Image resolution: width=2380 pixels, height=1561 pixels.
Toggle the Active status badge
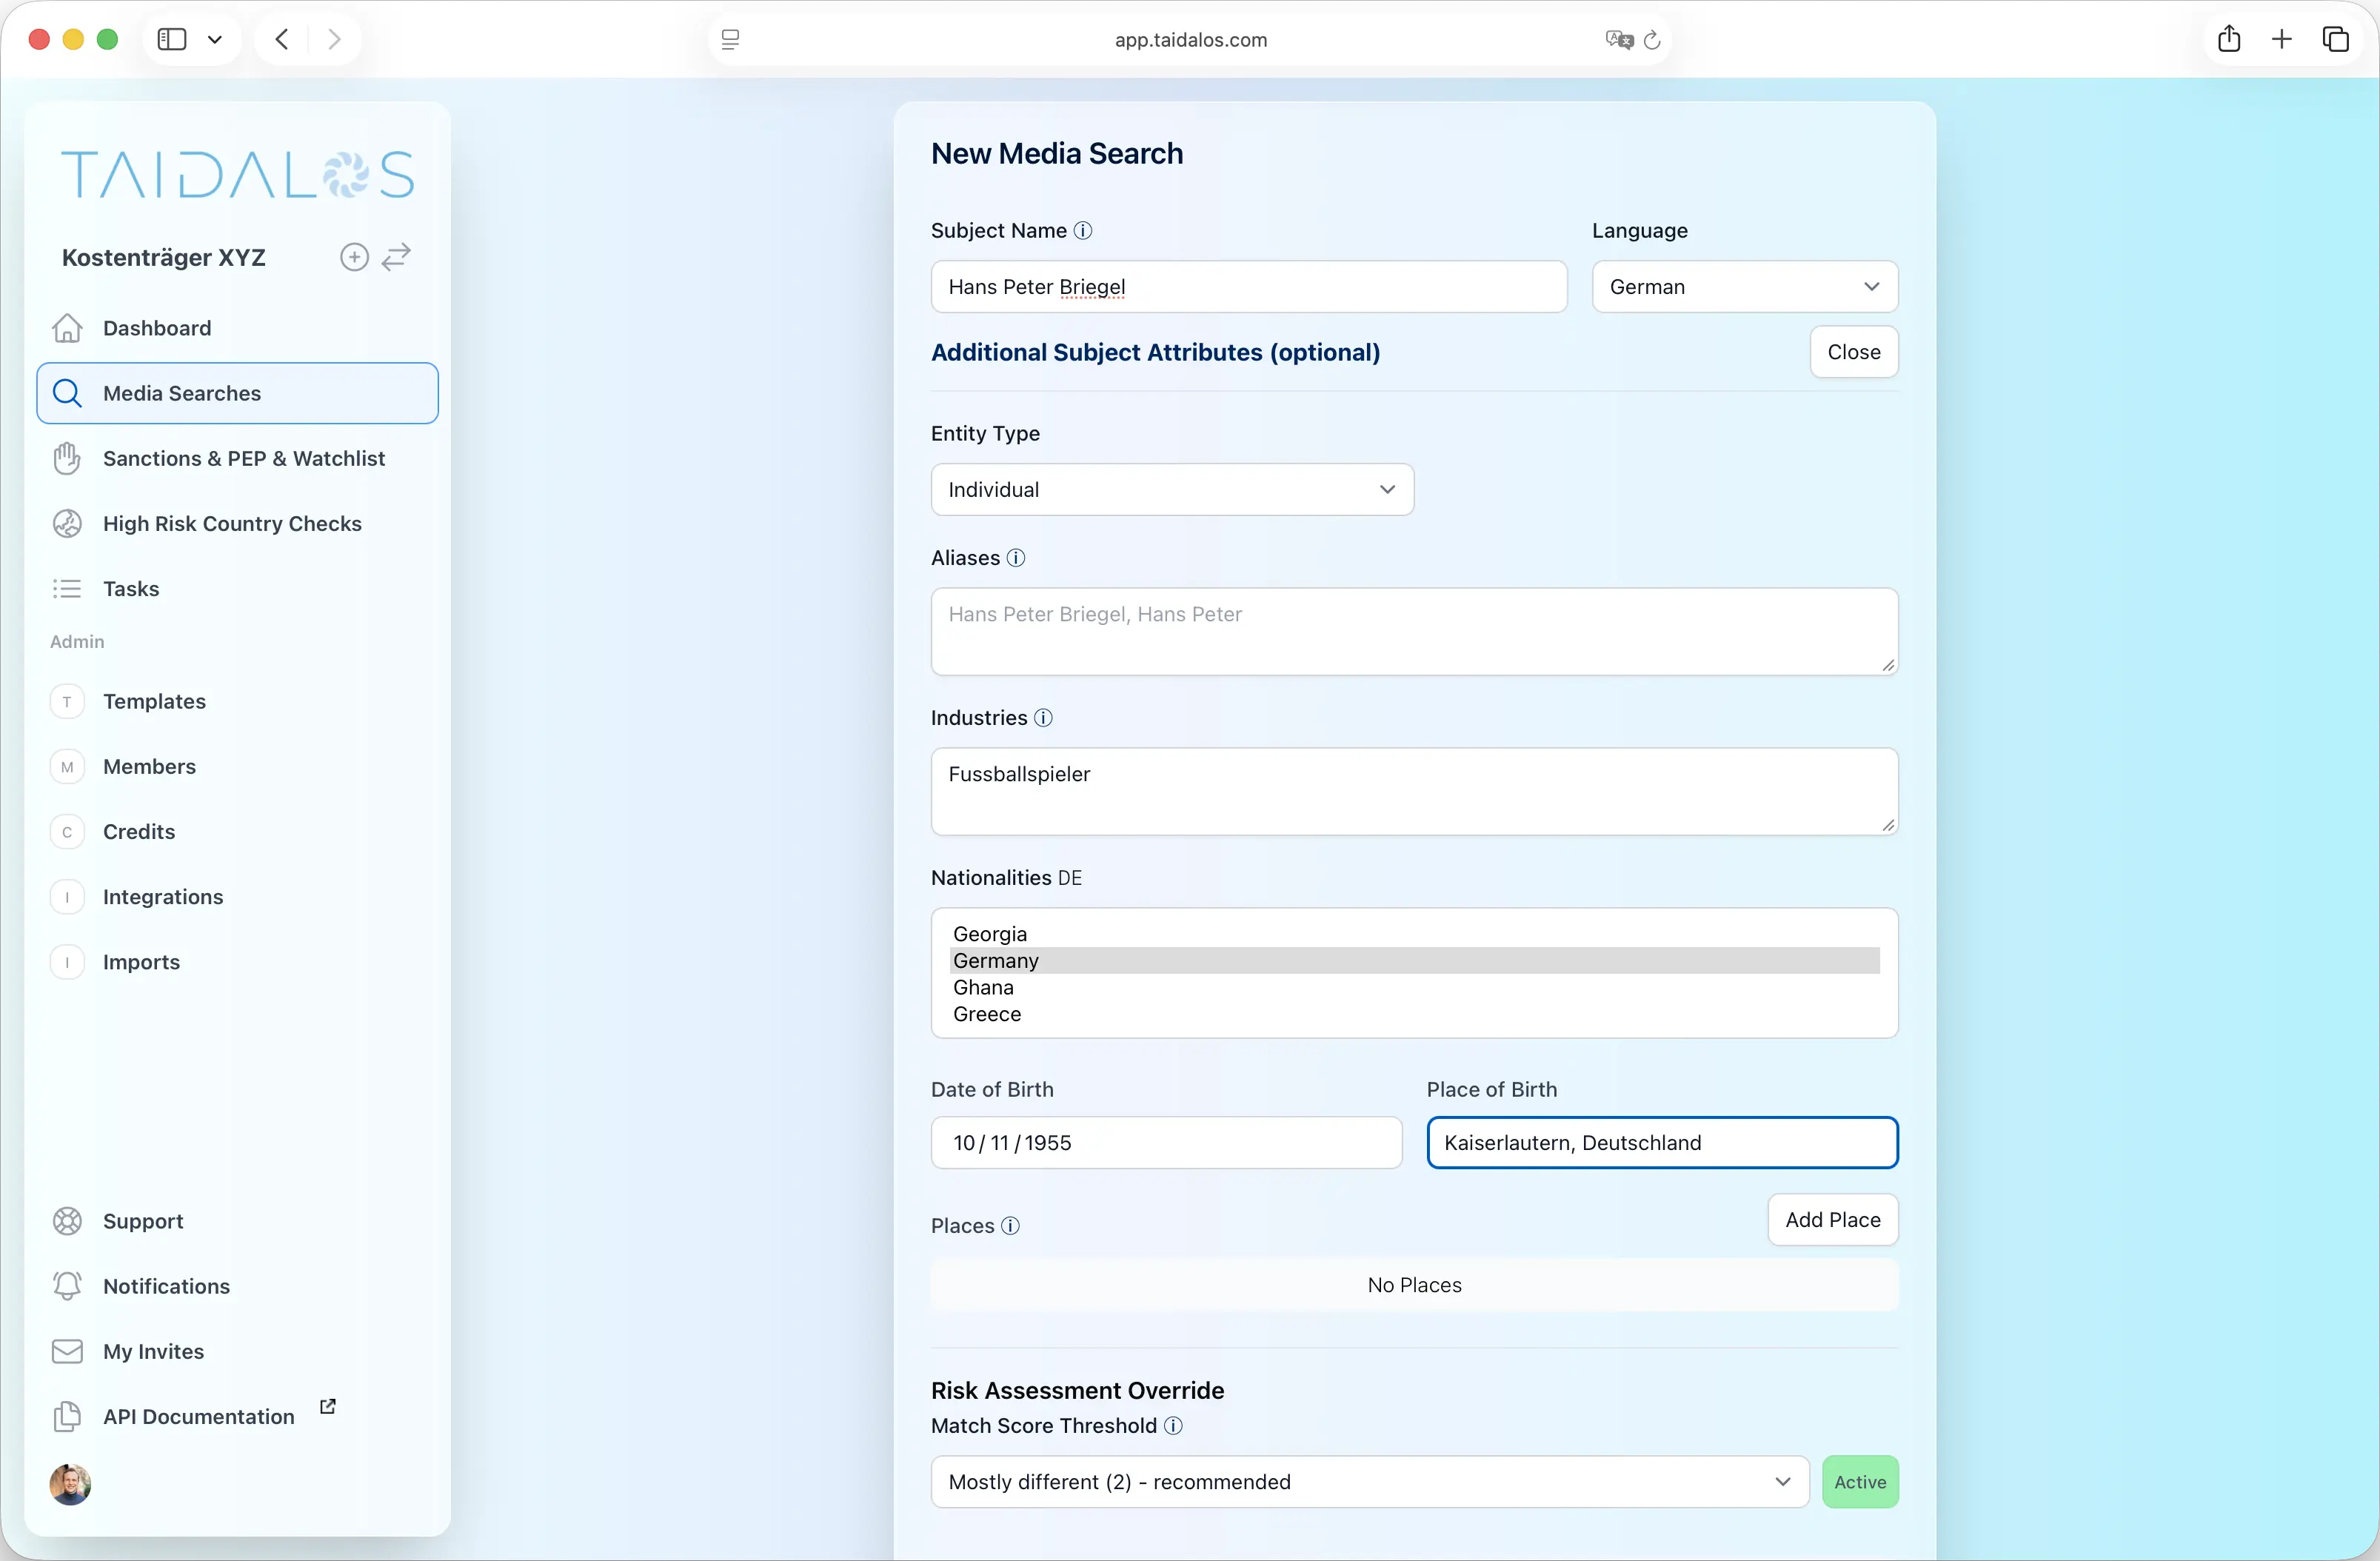[x=1859, y=1482]
